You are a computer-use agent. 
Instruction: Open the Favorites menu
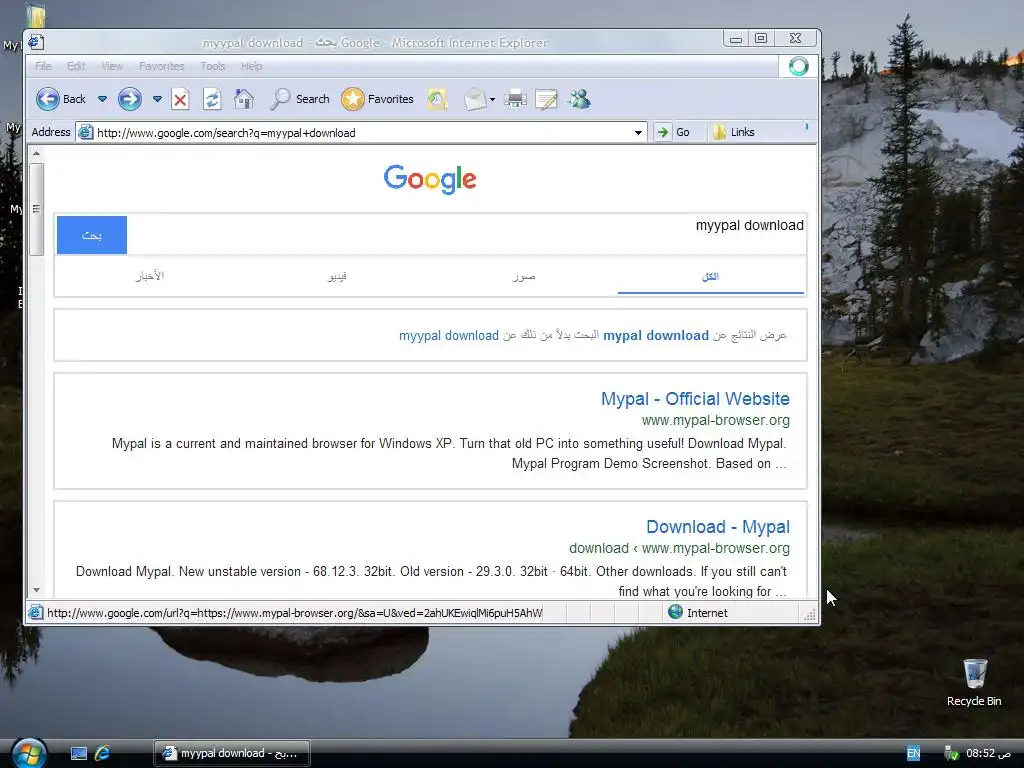click(x=161, y=66)
